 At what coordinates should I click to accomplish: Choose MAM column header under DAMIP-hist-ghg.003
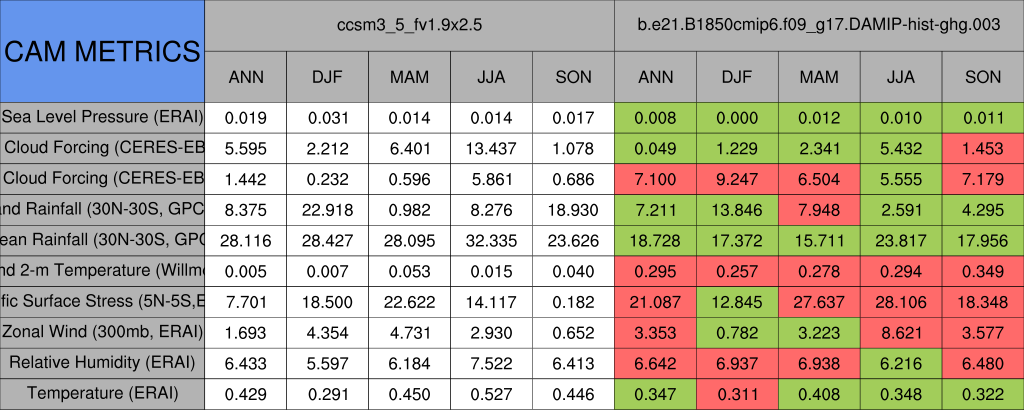point(819,77)
